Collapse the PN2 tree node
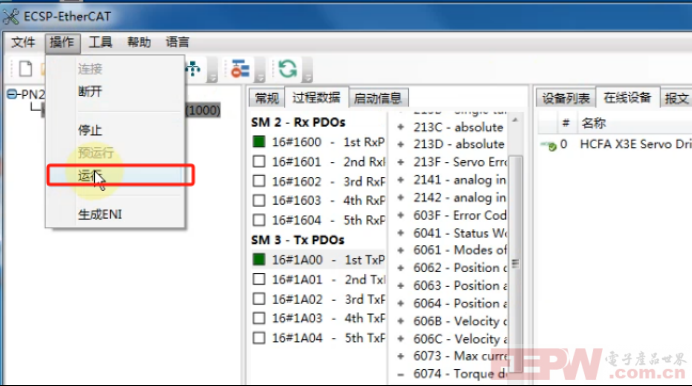692x386 pixels. 12,94
